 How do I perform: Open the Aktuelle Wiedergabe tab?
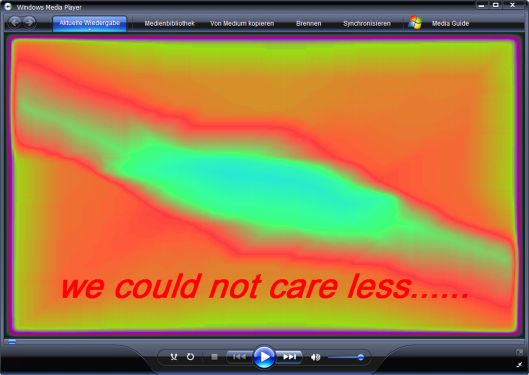tap(89, 23)
